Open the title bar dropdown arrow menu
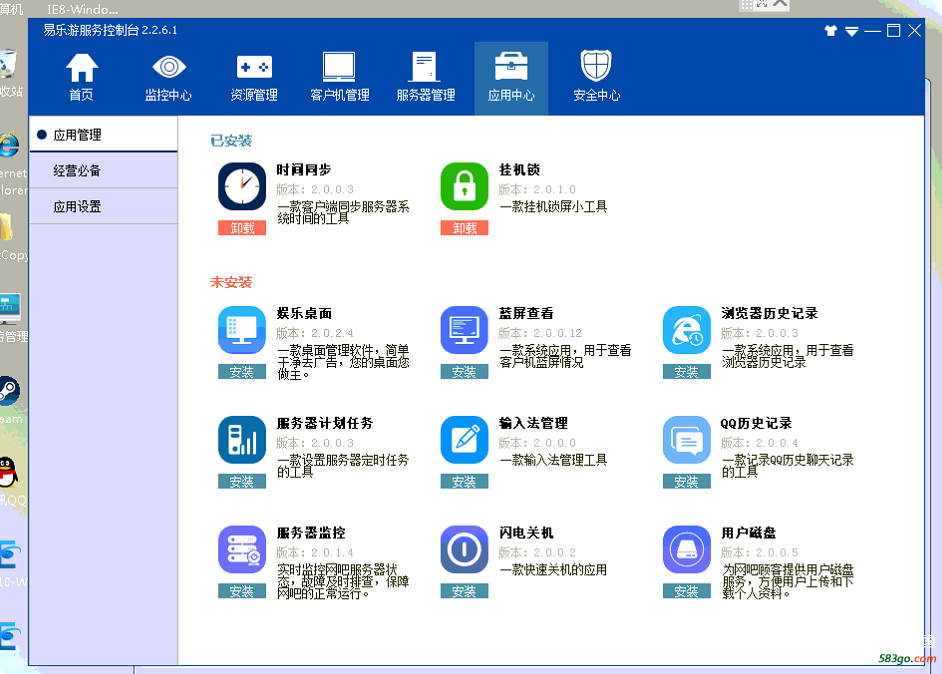This screenshot has height=674, width=942. [x=852, y=31]
